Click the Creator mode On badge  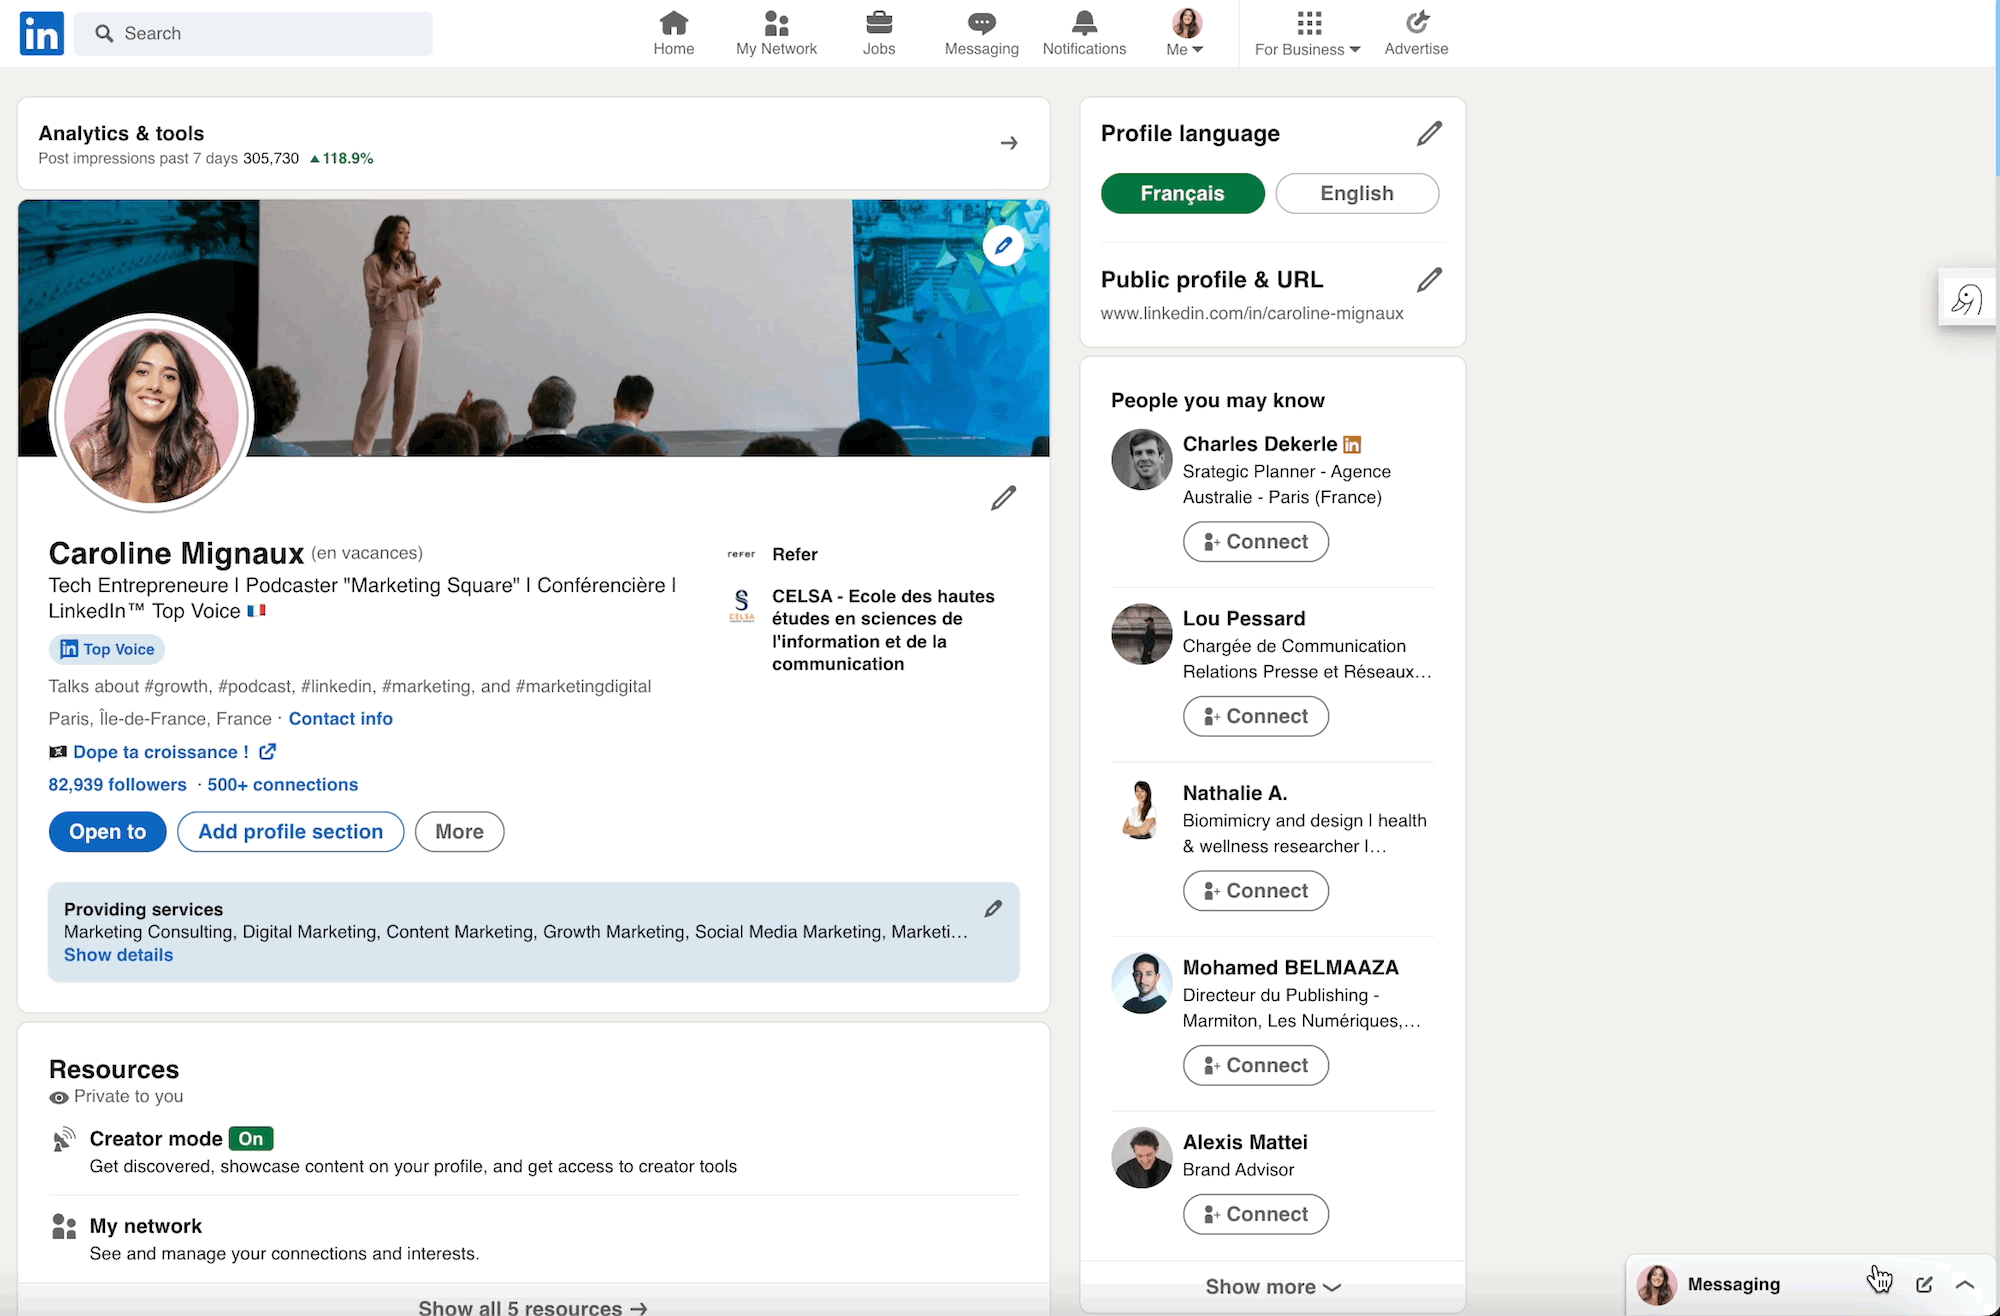251,1138
